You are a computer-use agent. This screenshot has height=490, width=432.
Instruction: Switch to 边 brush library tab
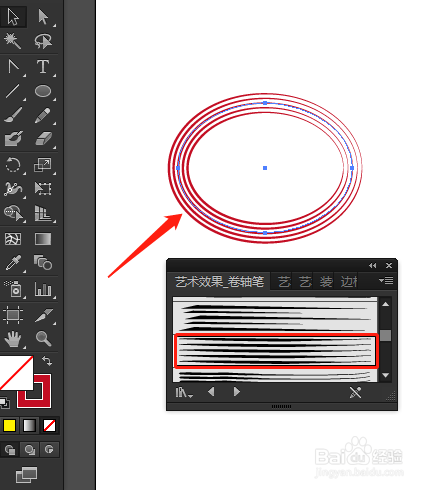[x=349, y=282]
